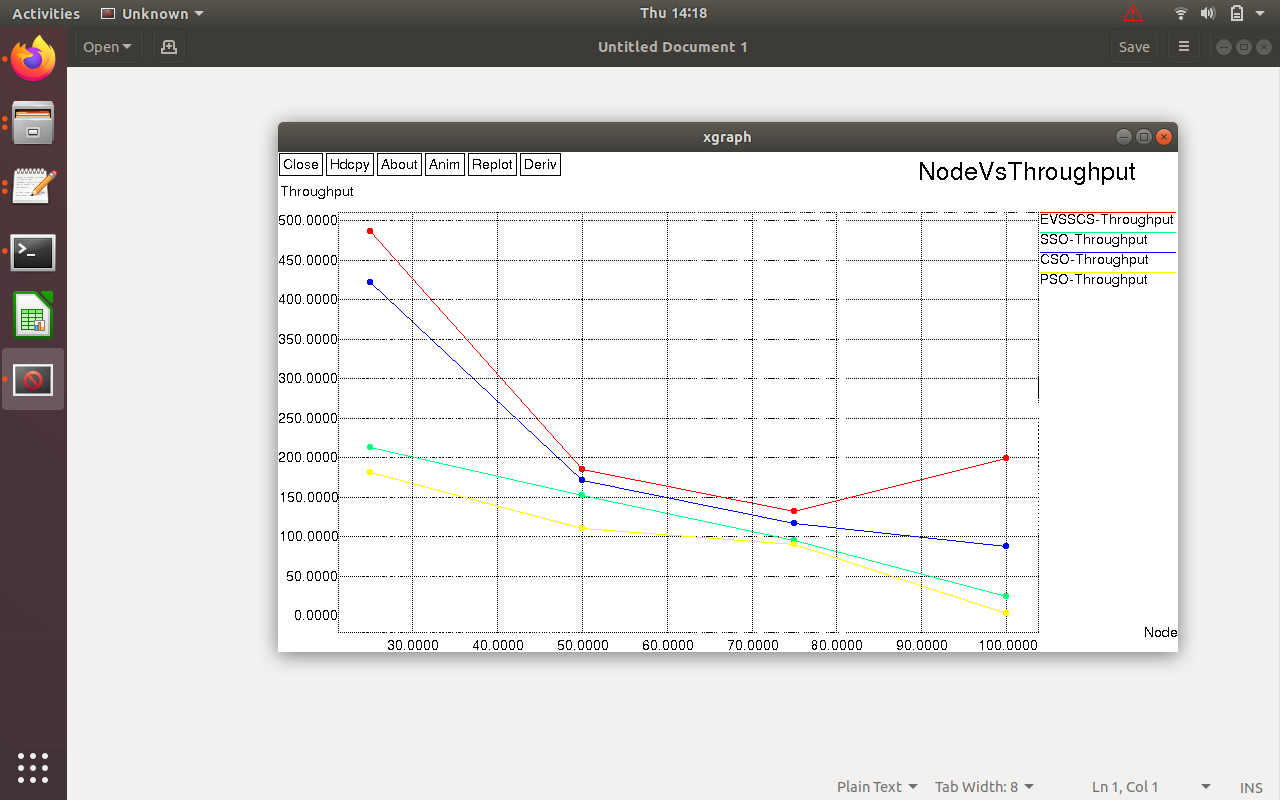Click the red EVSSCS data point at node 100
This screenshot has width=1280, height=800.
coord(1006,458)
